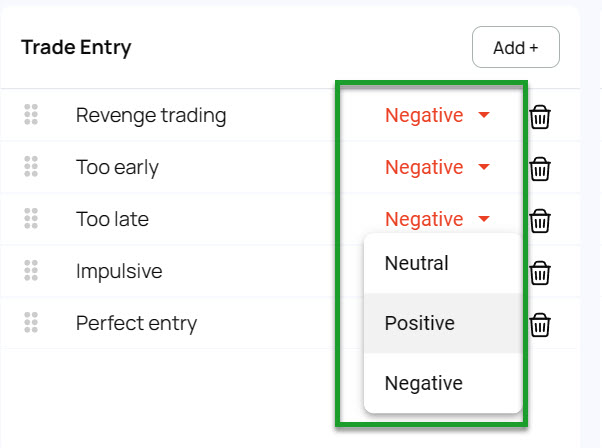Click drag handle beside Perfect entry
602x448 pixels.
point(31,323)
